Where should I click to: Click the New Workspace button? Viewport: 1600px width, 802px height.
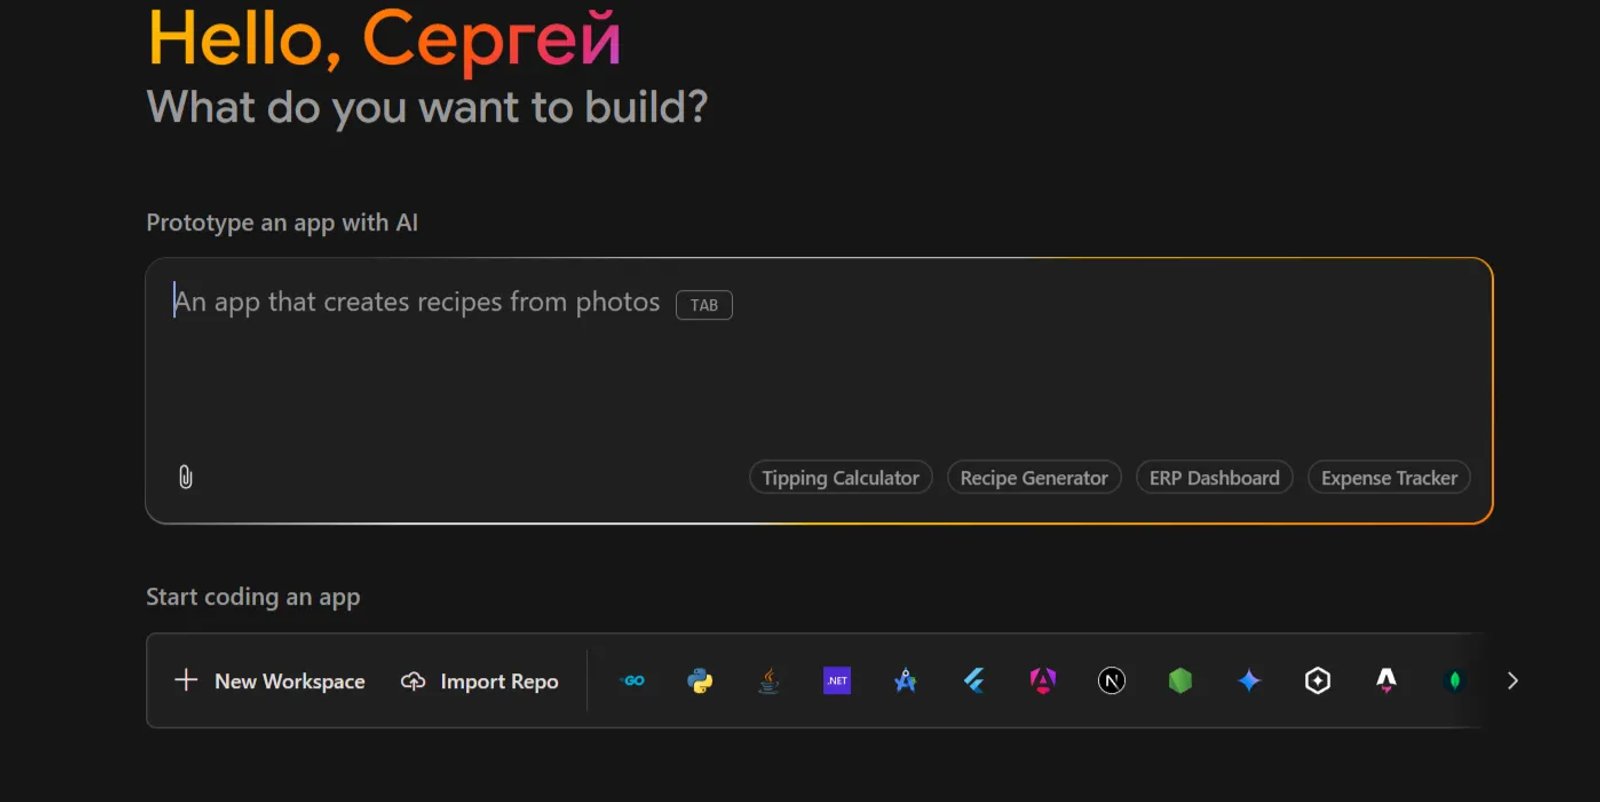pos(269,681)
